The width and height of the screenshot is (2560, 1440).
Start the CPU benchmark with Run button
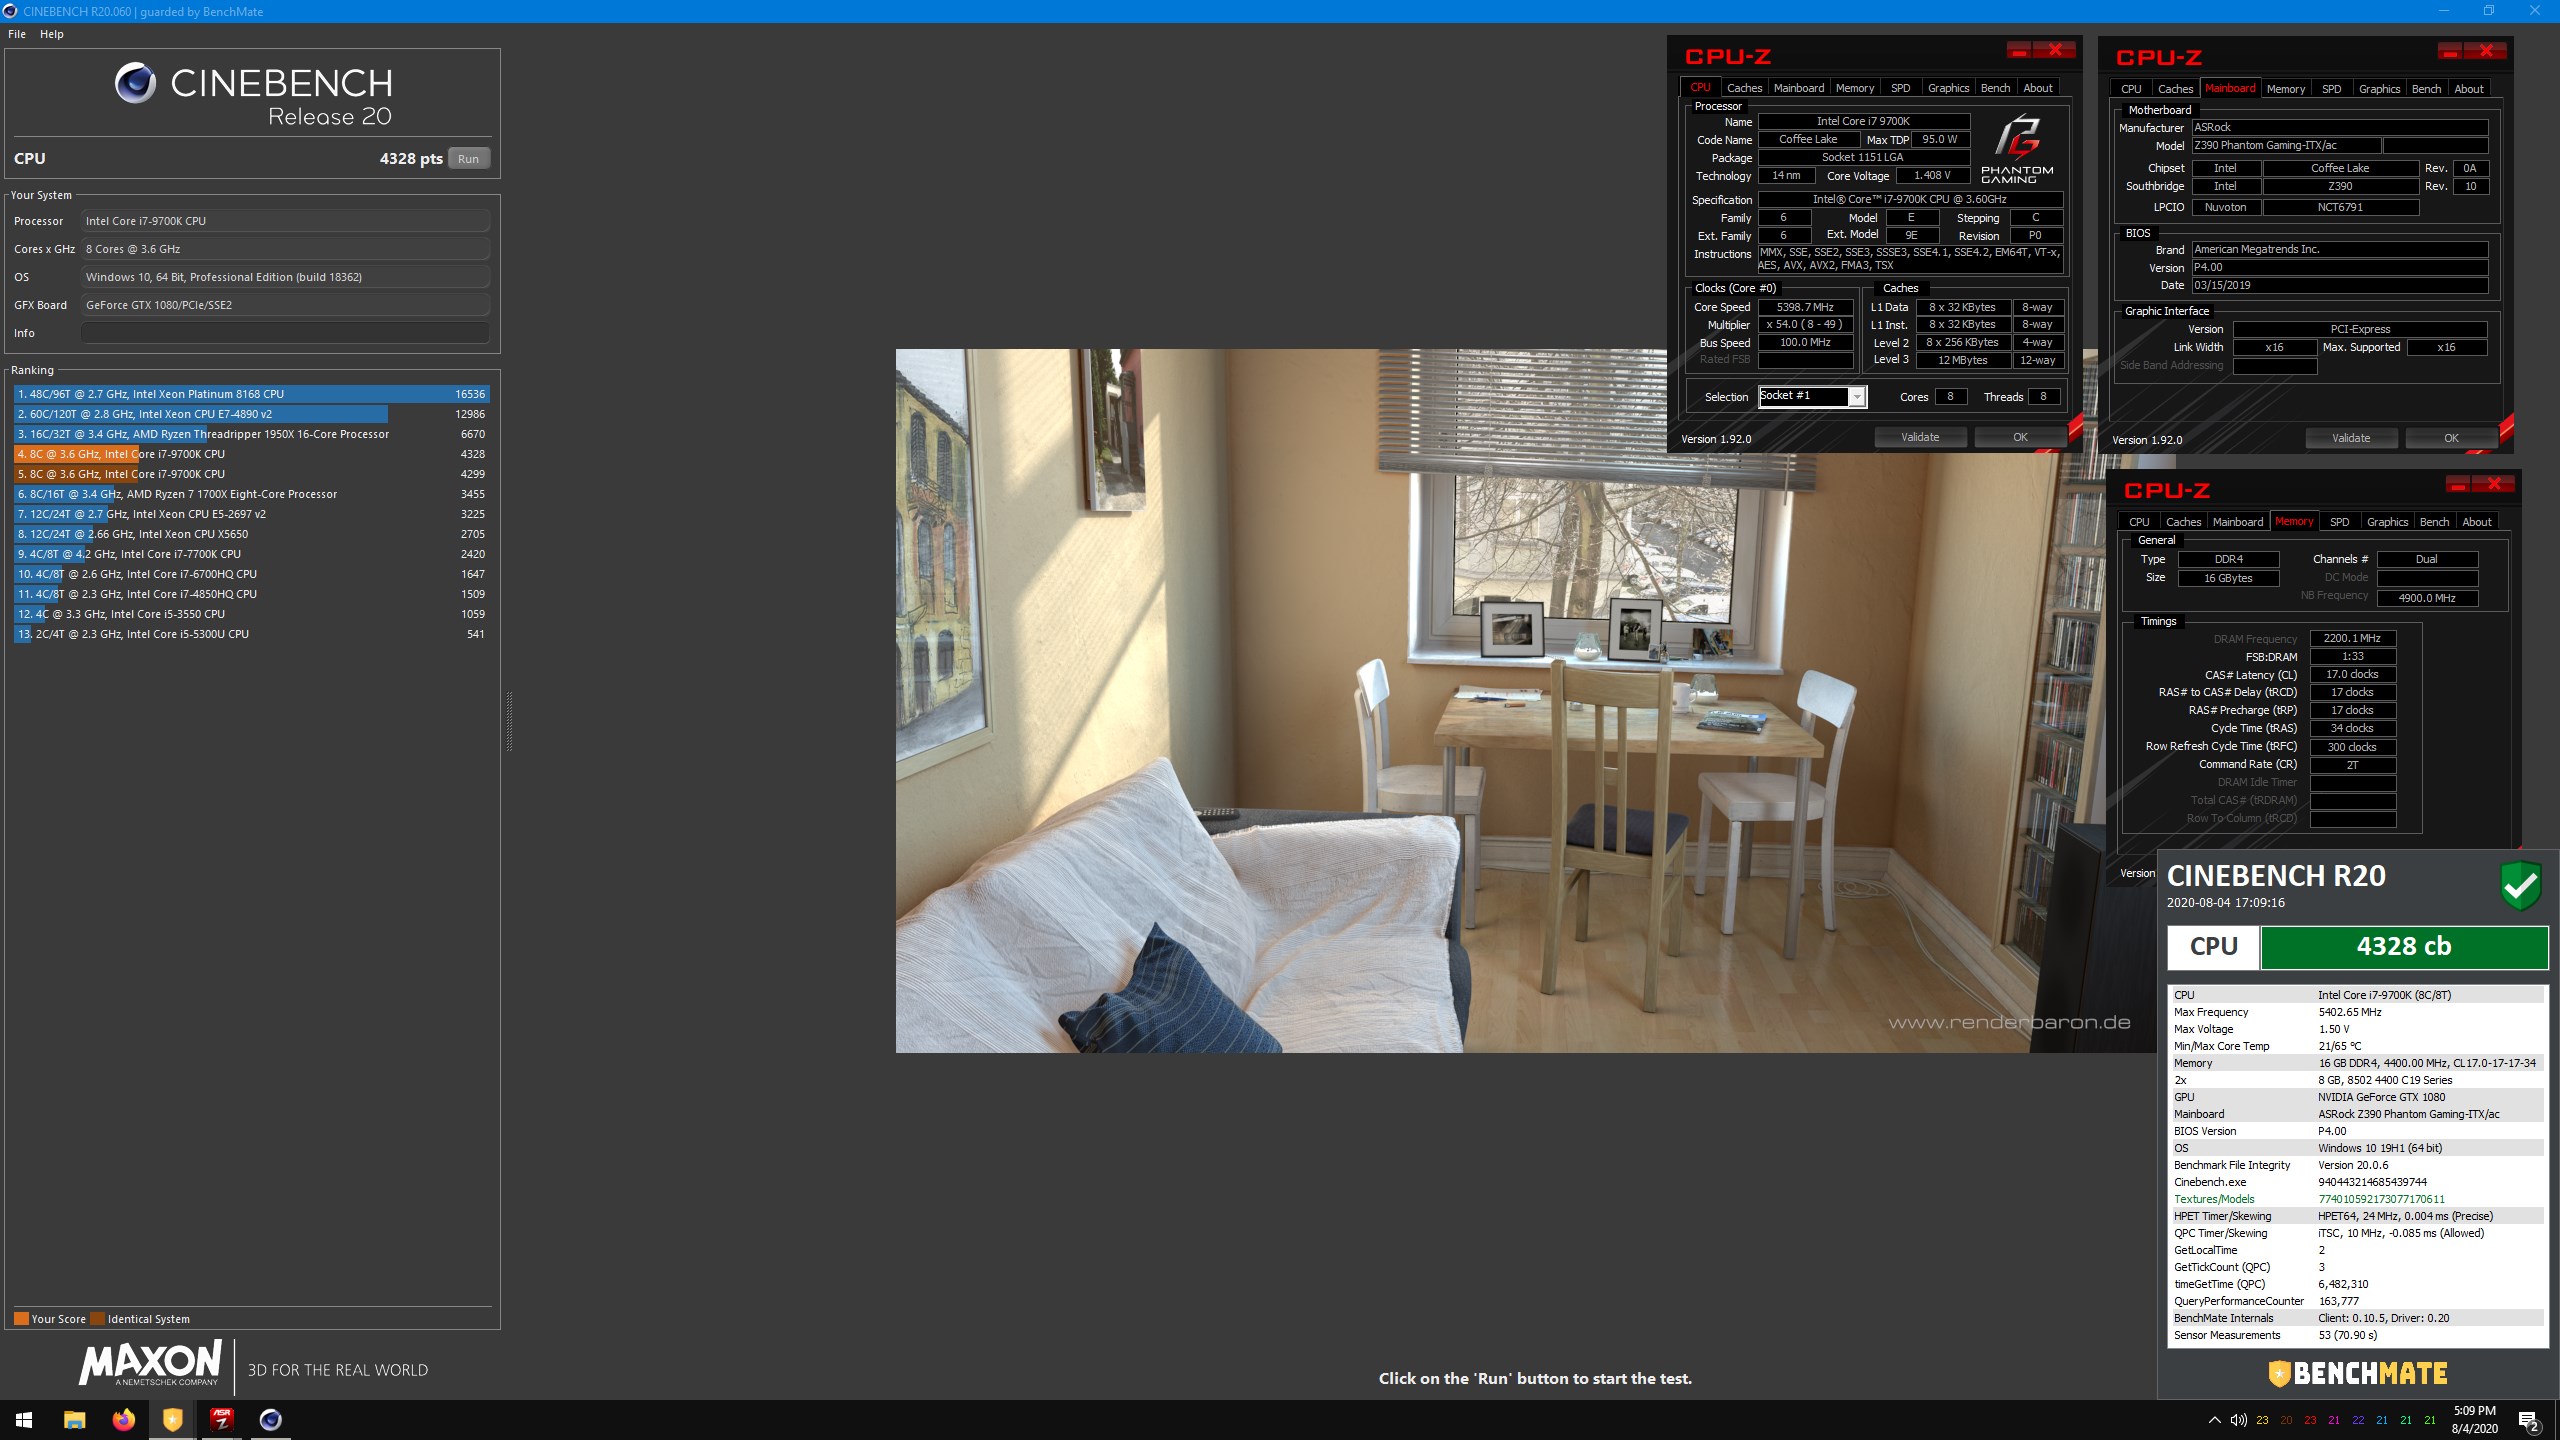468,159
